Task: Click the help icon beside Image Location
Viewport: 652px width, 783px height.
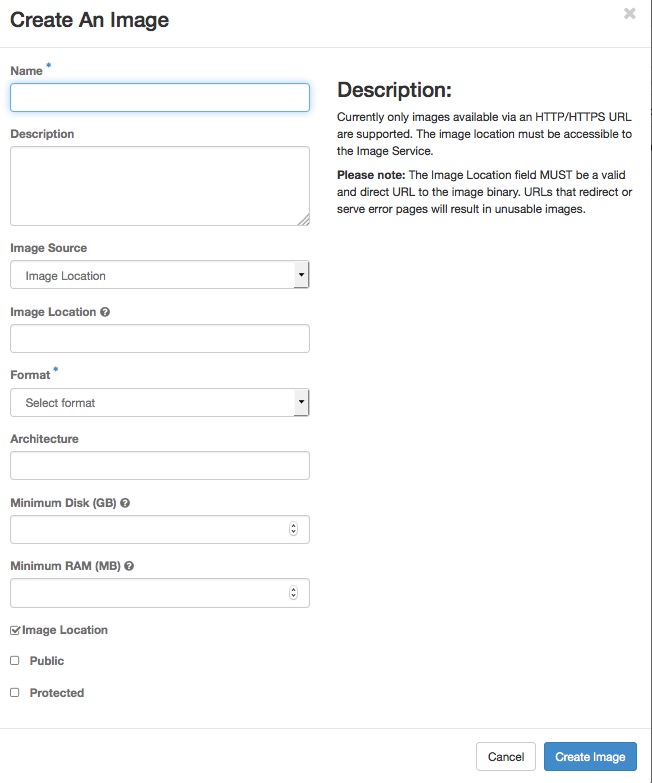Action: point(106,312)
